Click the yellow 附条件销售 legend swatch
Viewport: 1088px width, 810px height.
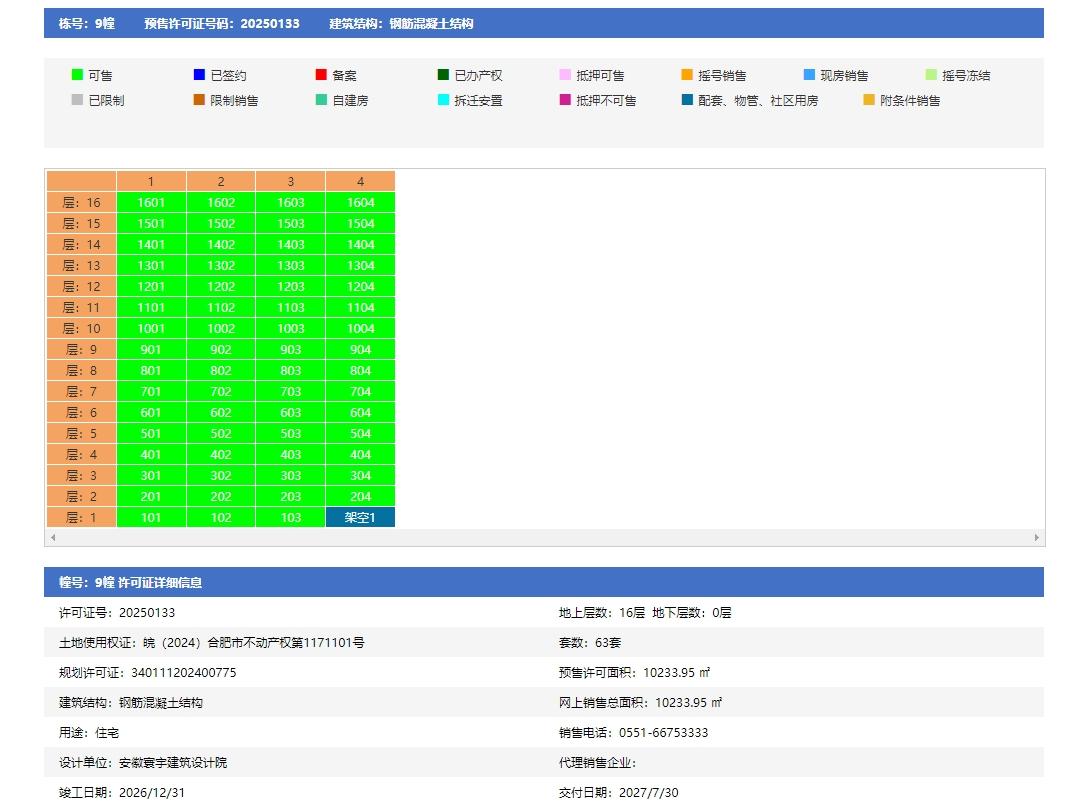point(869,99)
